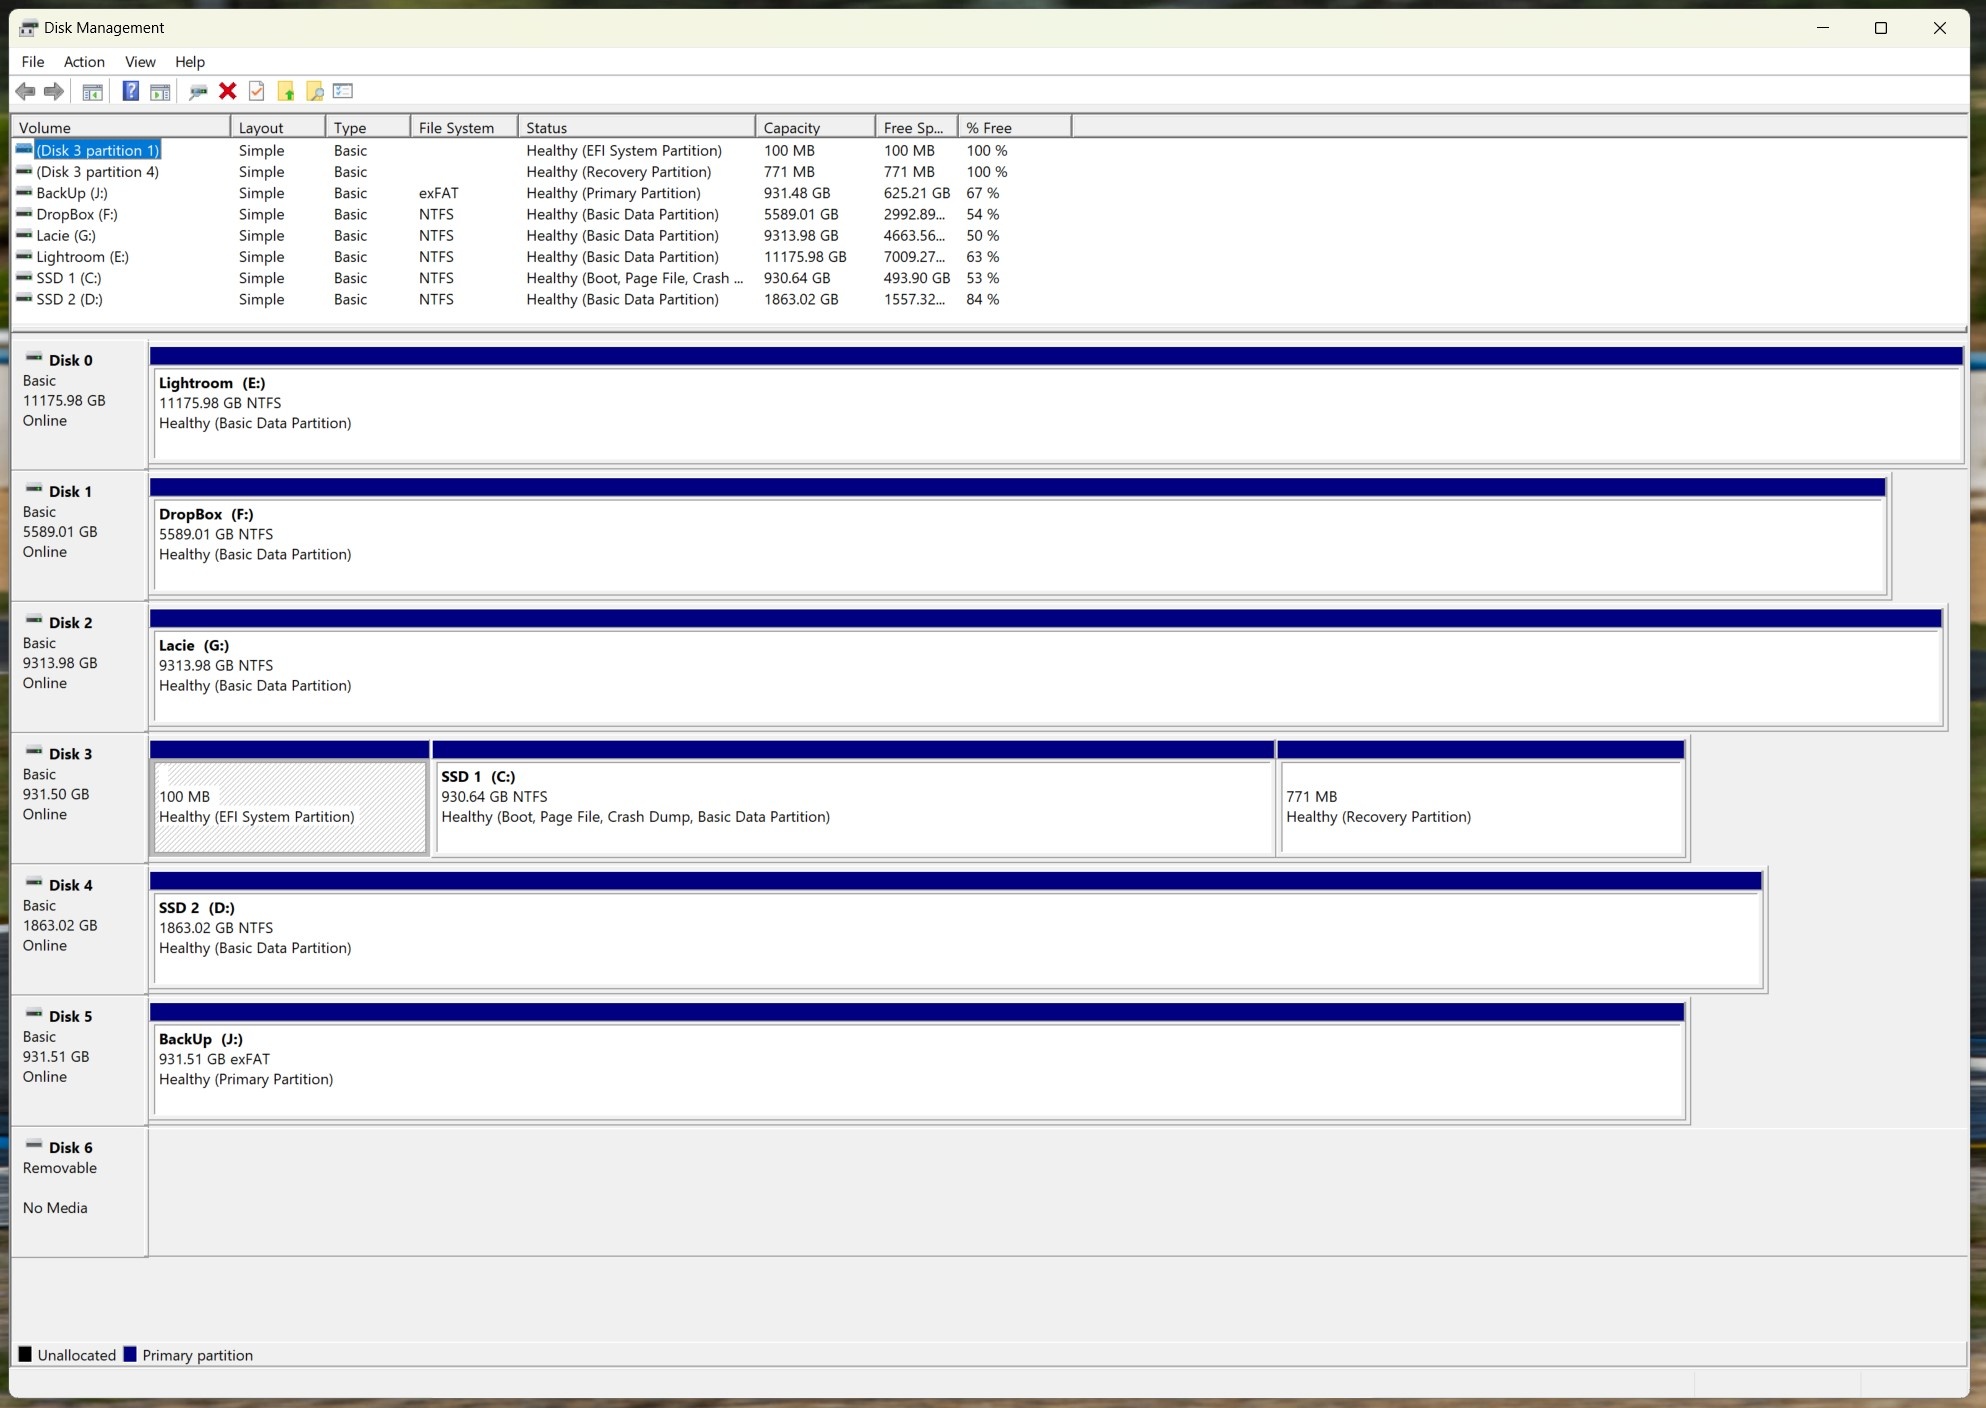Screen dimensions: 1986x1408
Task: Open the Show/Hide Console Tree icon
Action: pos(92,91)
